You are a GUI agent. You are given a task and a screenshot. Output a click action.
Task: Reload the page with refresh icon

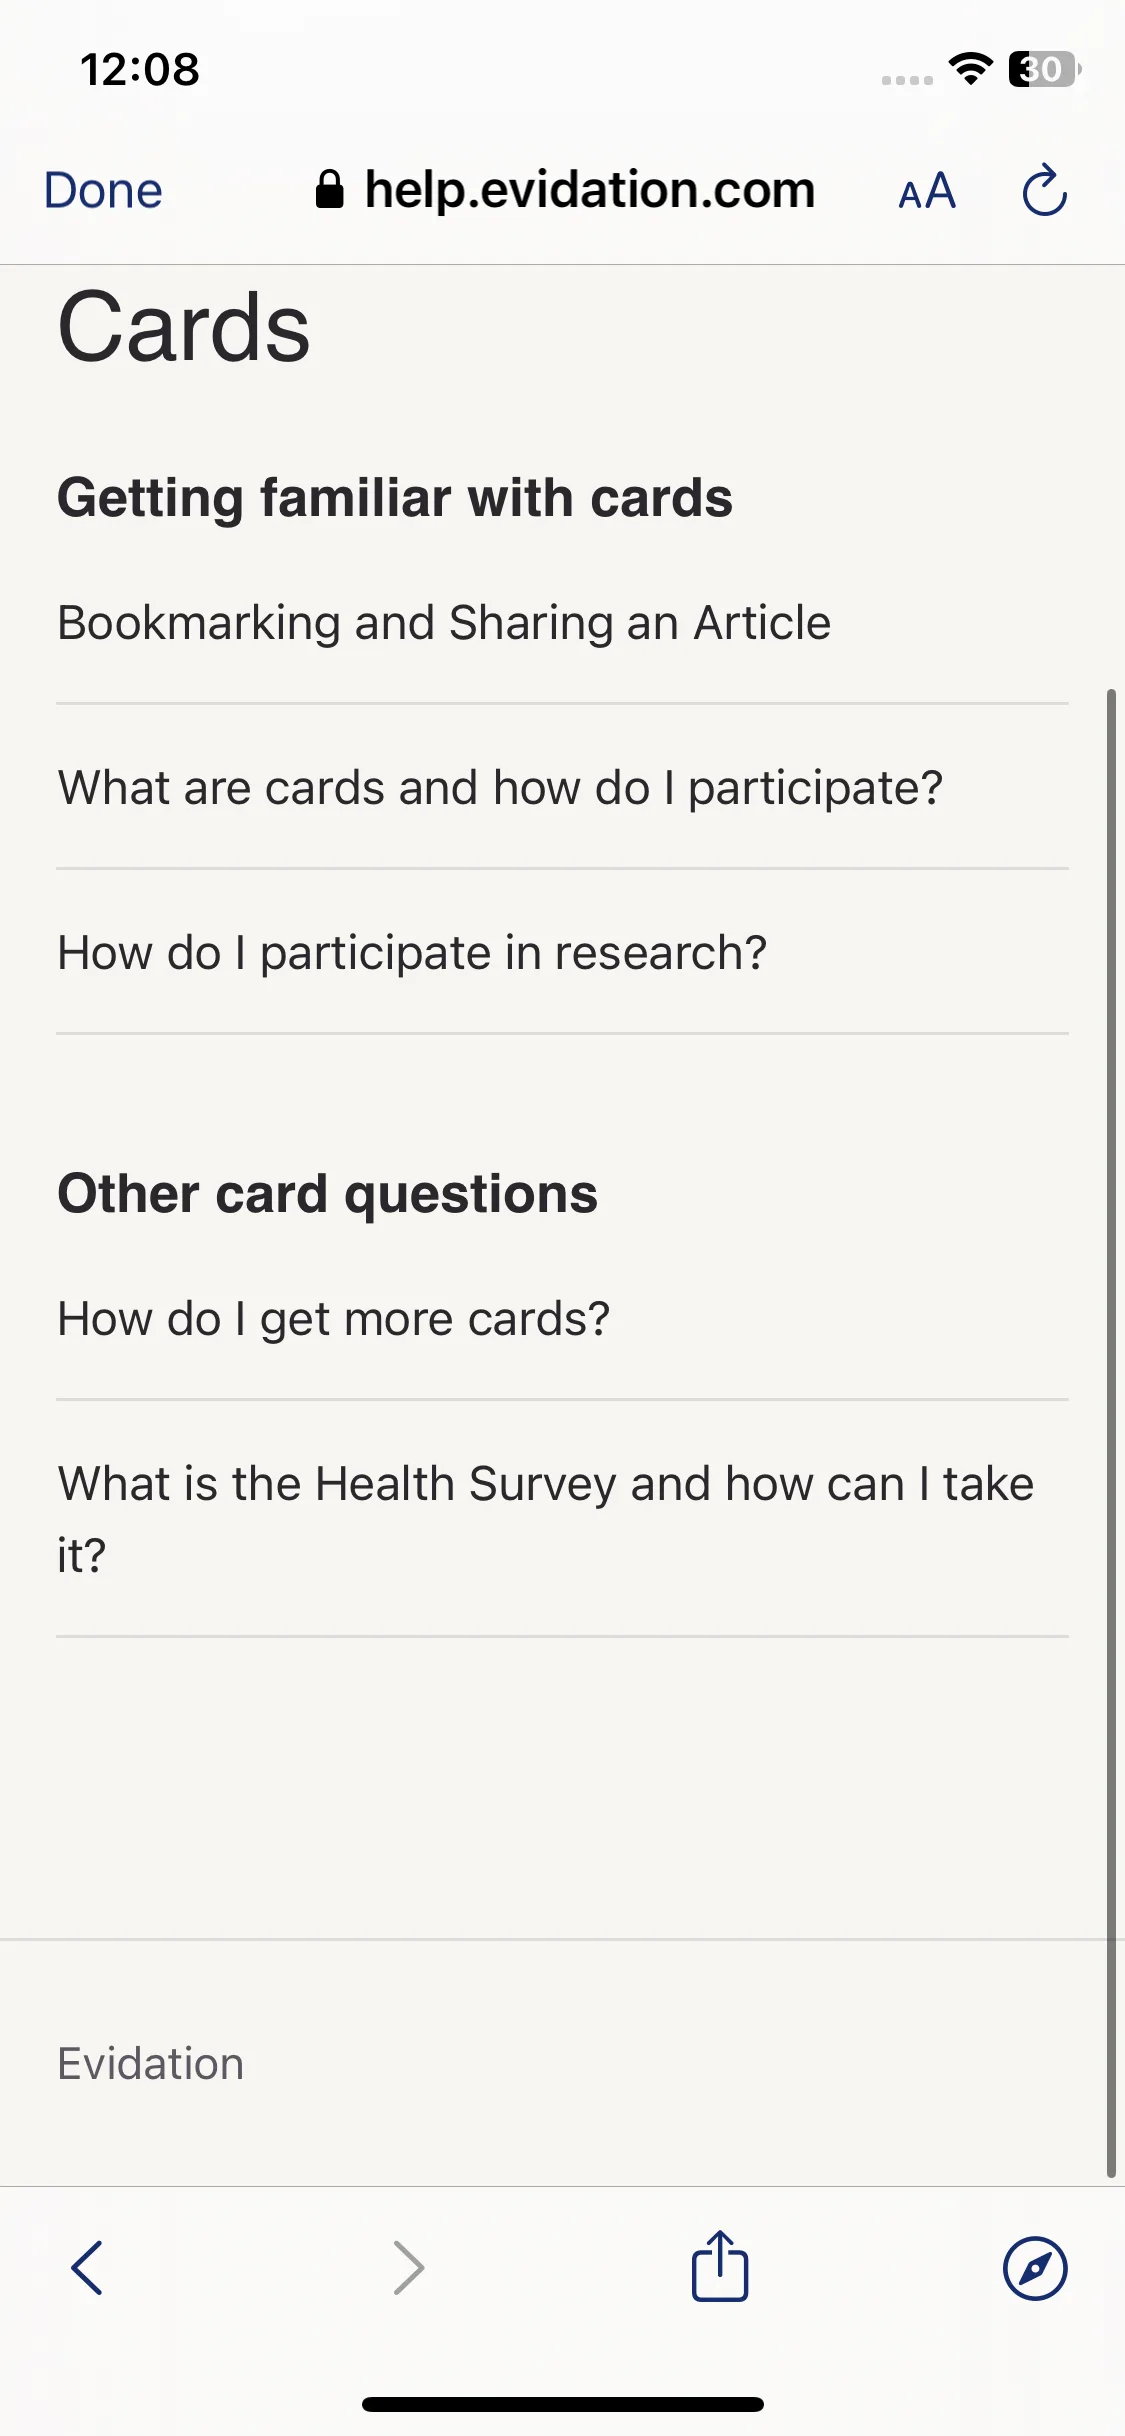pyautogui.click(x=1044, y=190)
